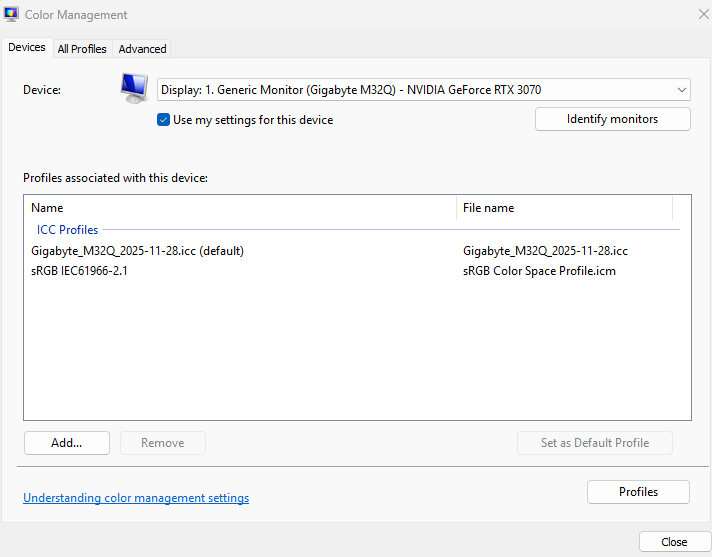Open the Profiles button menu
Image resolution: width=712 pixels, height=557 pixels.
(x=638, y=492)
